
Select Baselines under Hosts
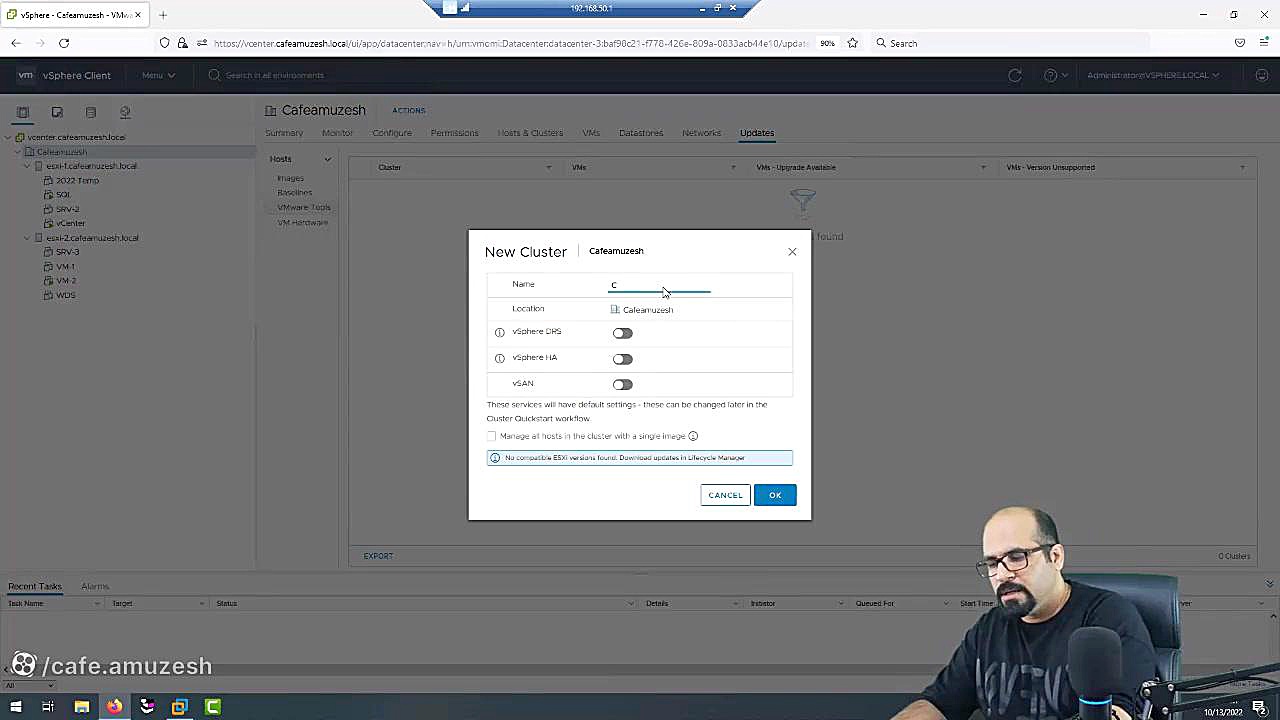(x=295, y=192)
